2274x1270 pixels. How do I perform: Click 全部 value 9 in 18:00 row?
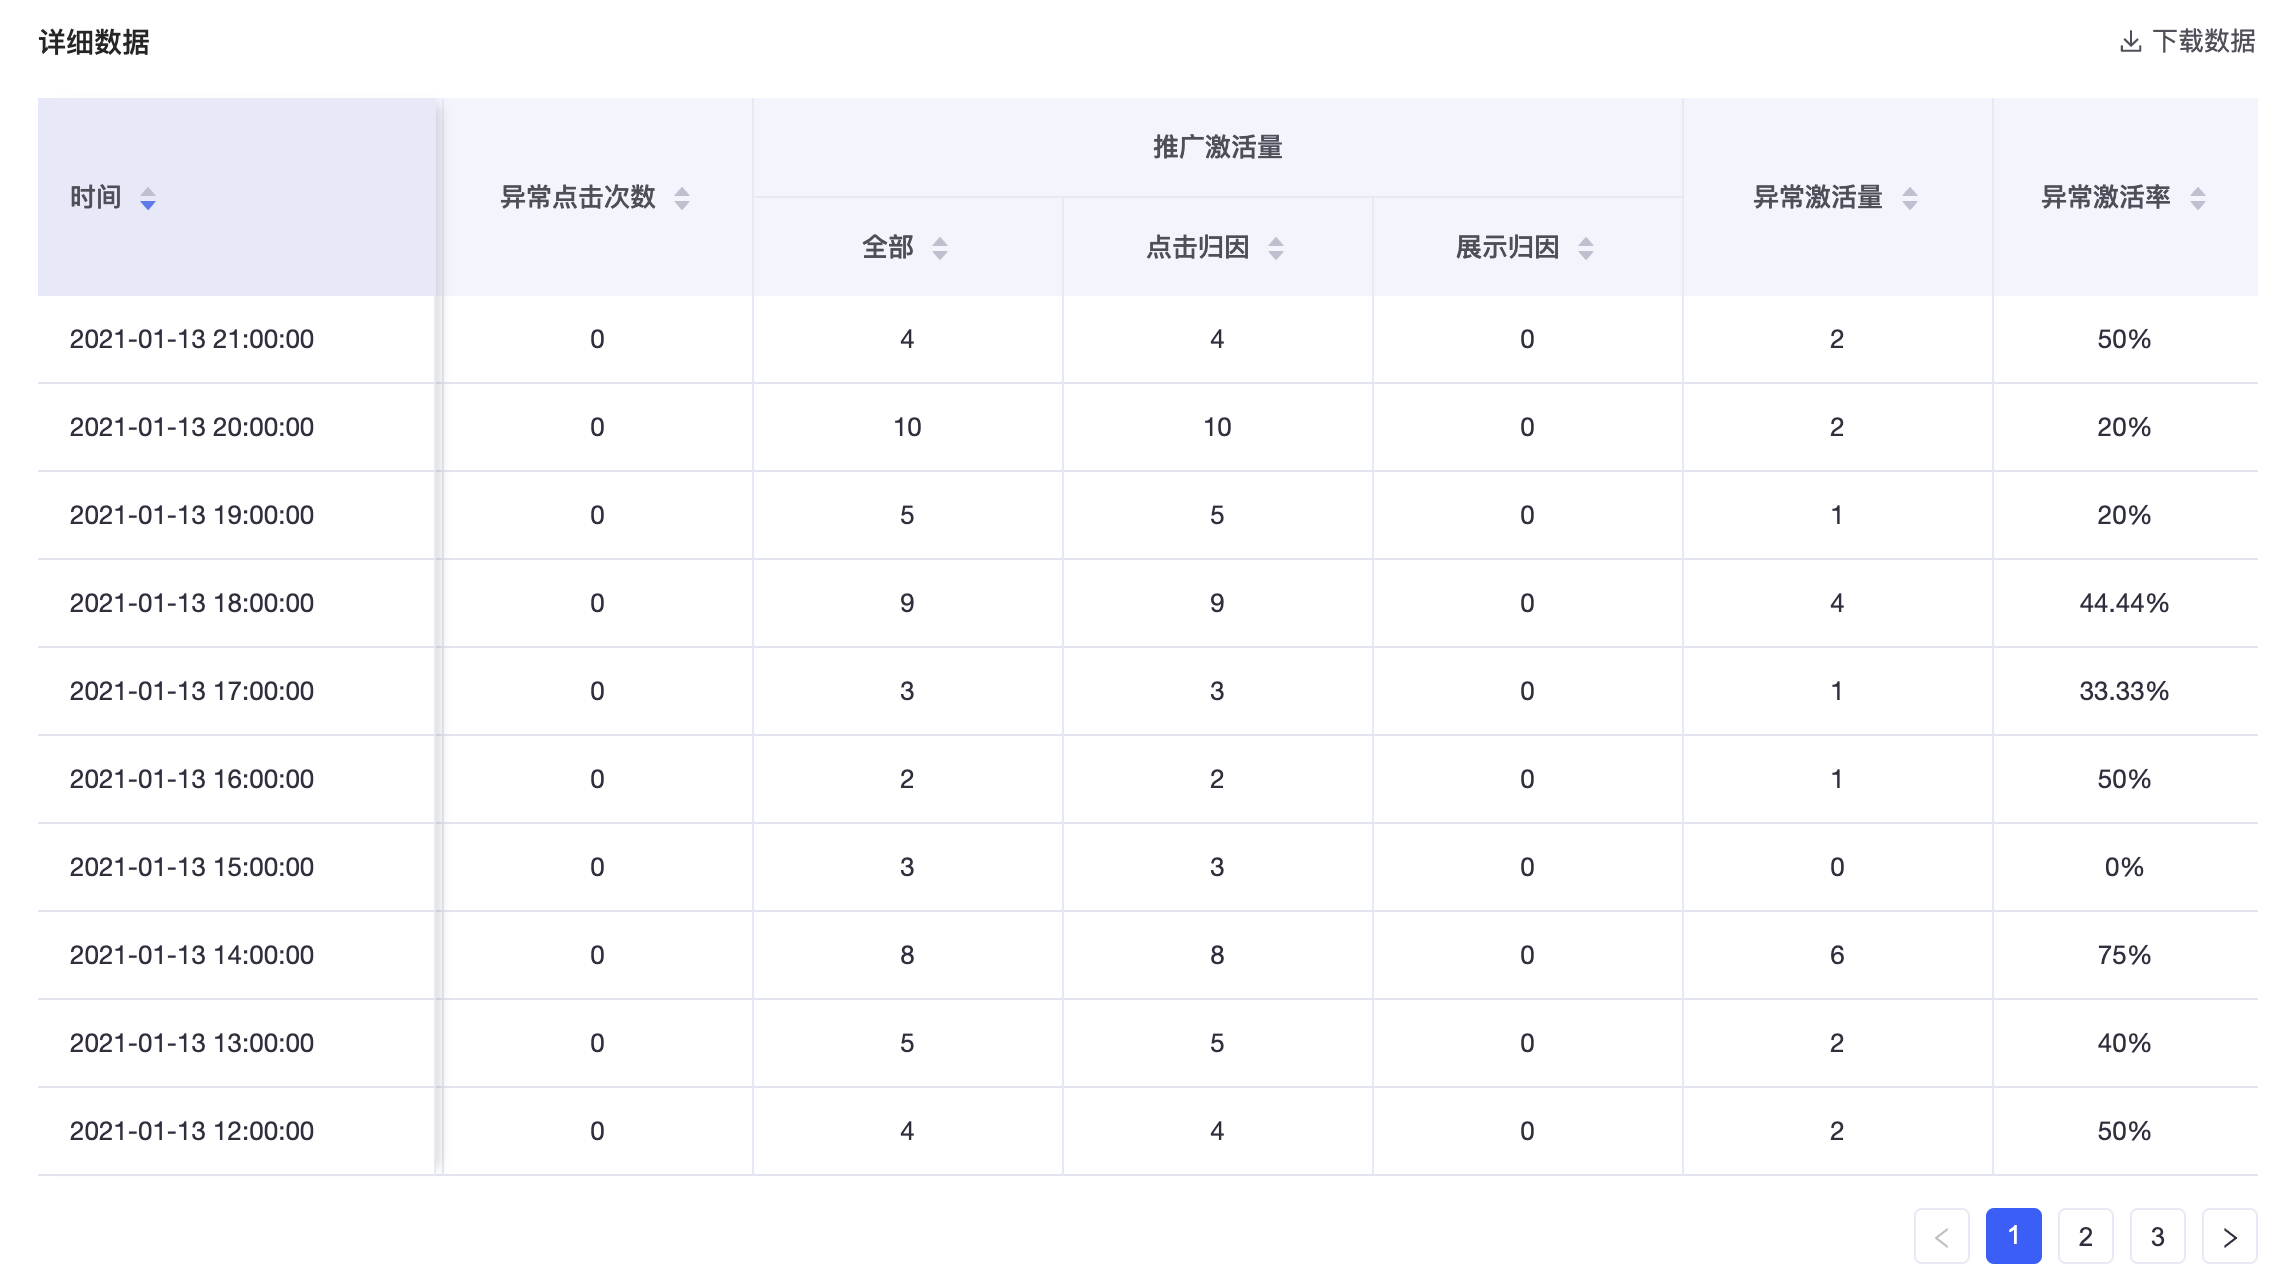pos(907,603)
